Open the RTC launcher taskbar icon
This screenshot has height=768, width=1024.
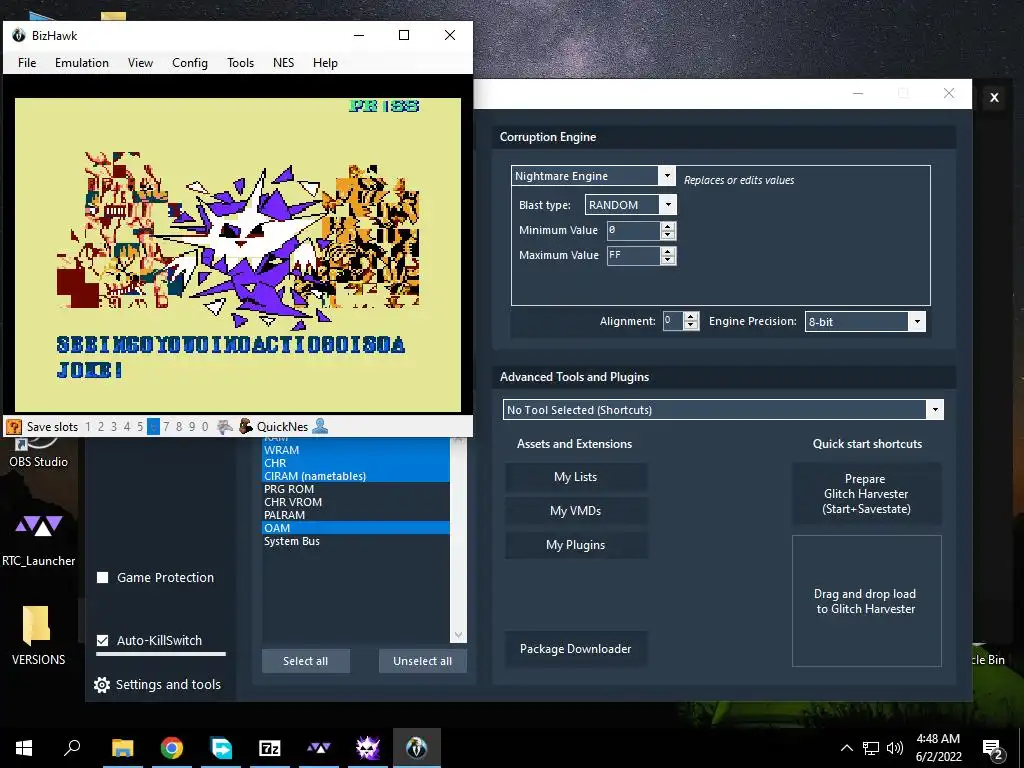click(319, 748)
